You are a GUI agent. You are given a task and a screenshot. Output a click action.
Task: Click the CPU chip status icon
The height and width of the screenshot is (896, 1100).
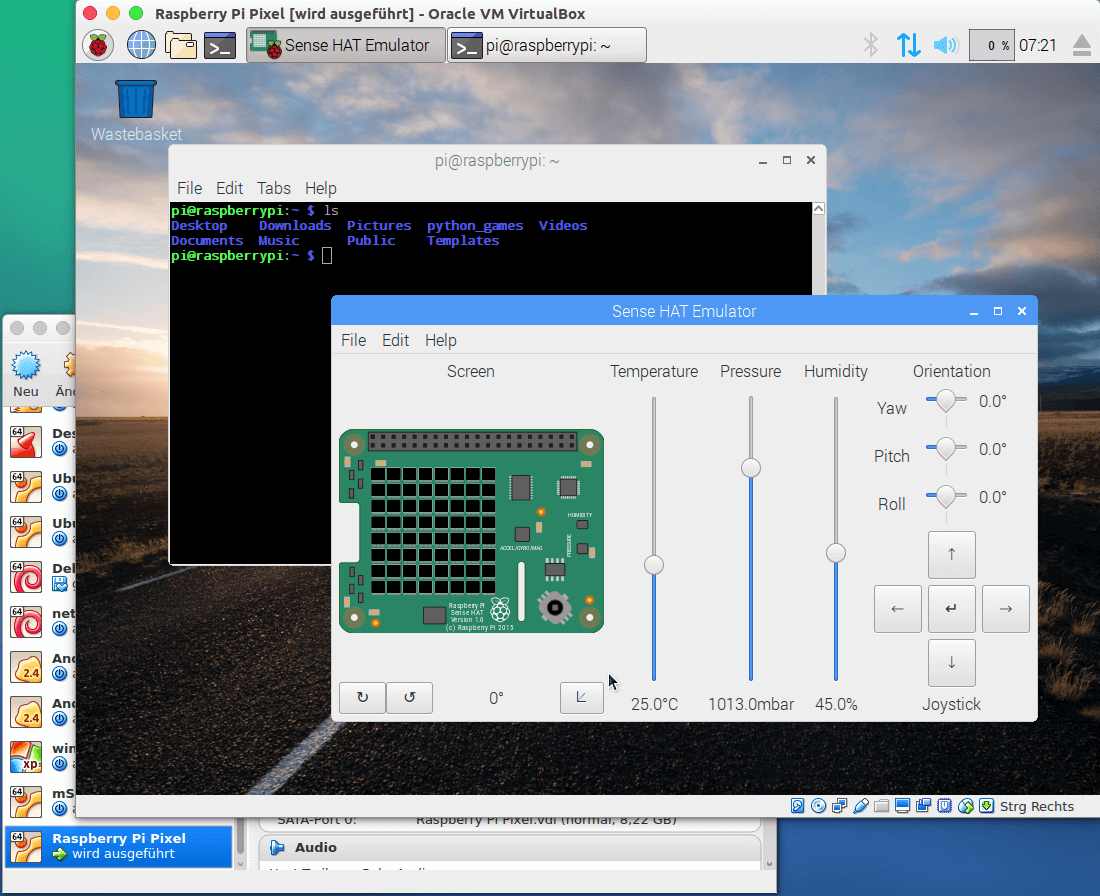[x=944, y=806]
